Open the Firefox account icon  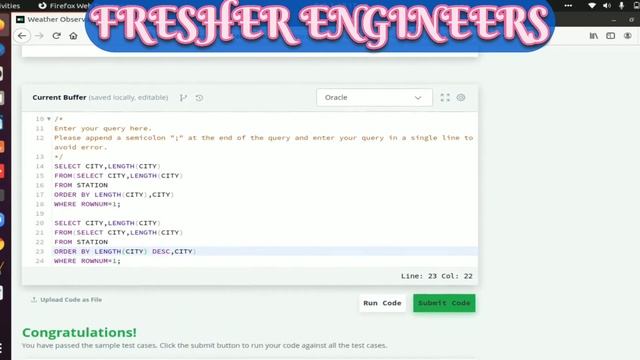tap(628, 36)
